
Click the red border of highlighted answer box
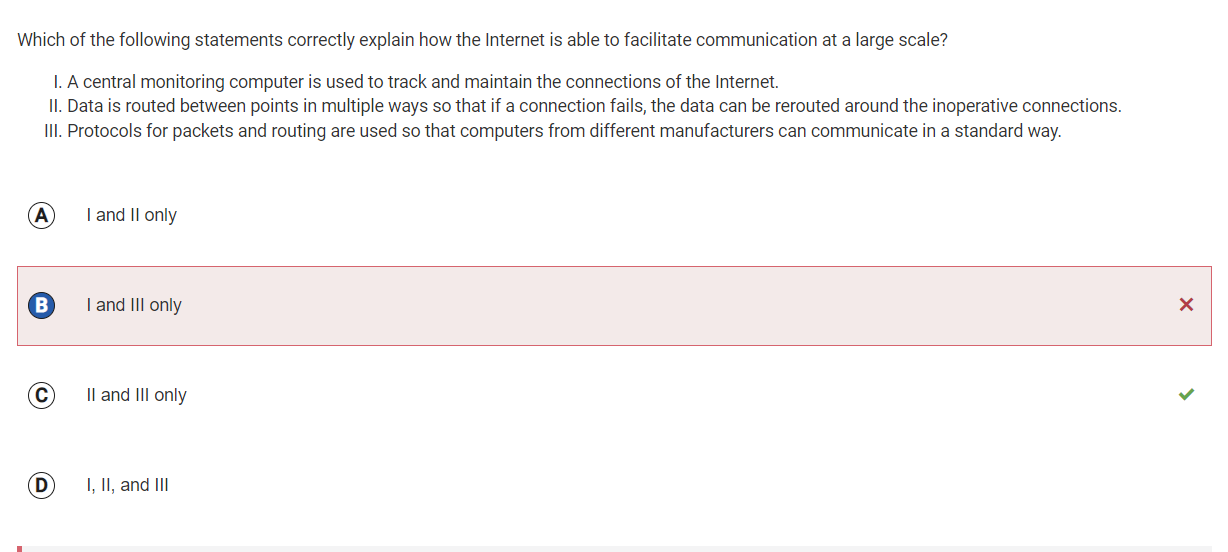coord(614,267)
